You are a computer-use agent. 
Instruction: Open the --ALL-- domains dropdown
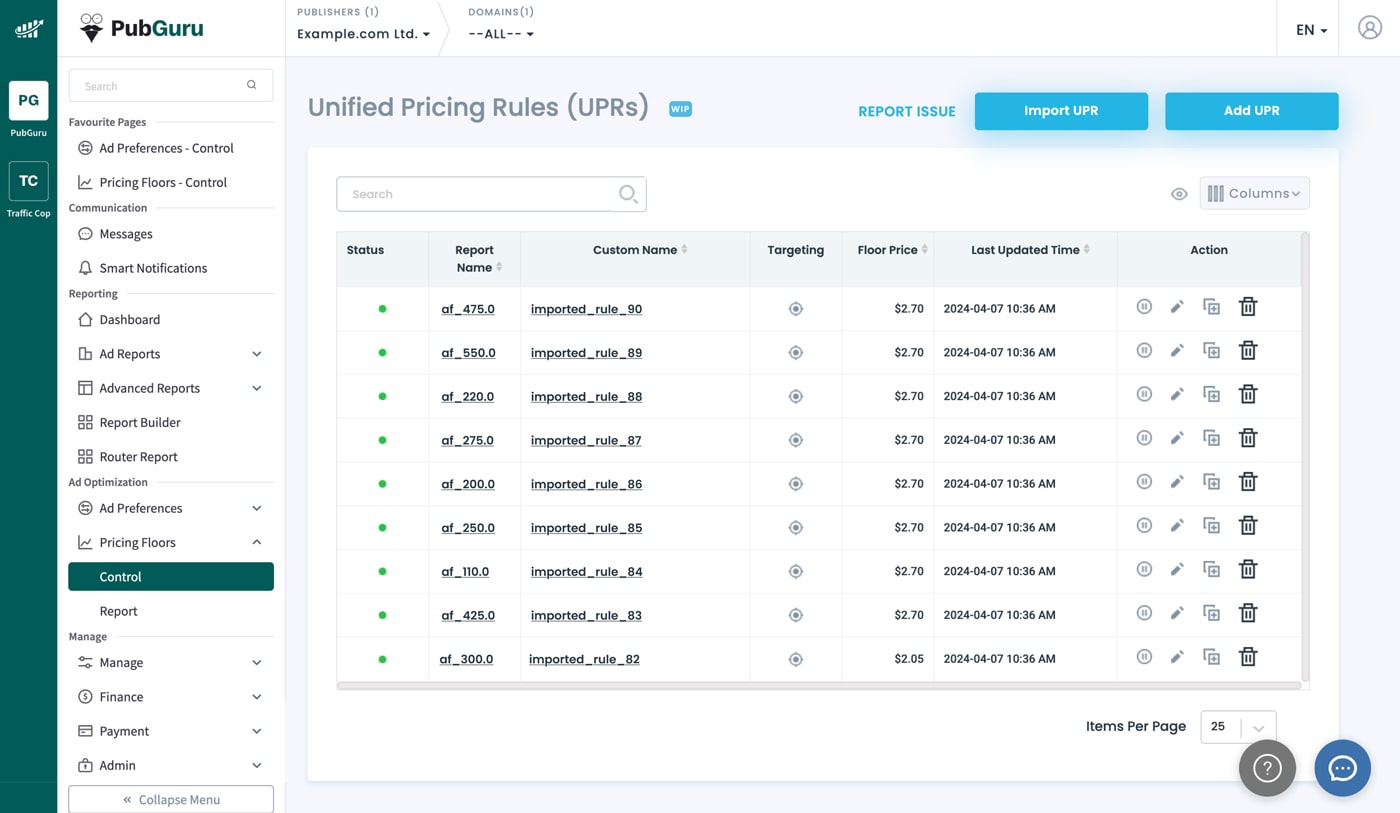[x=501, y=34]
